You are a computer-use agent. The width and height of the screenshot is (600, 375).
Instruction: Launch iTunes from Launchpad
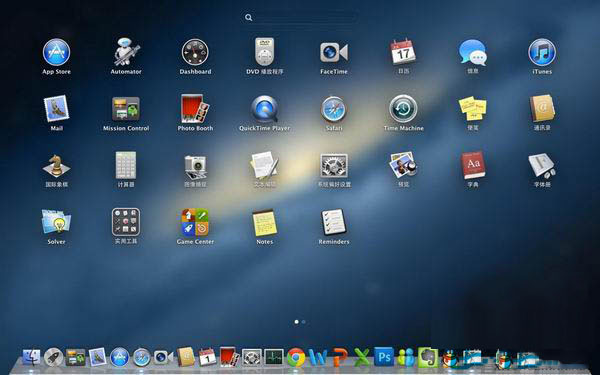pos(542,52)
